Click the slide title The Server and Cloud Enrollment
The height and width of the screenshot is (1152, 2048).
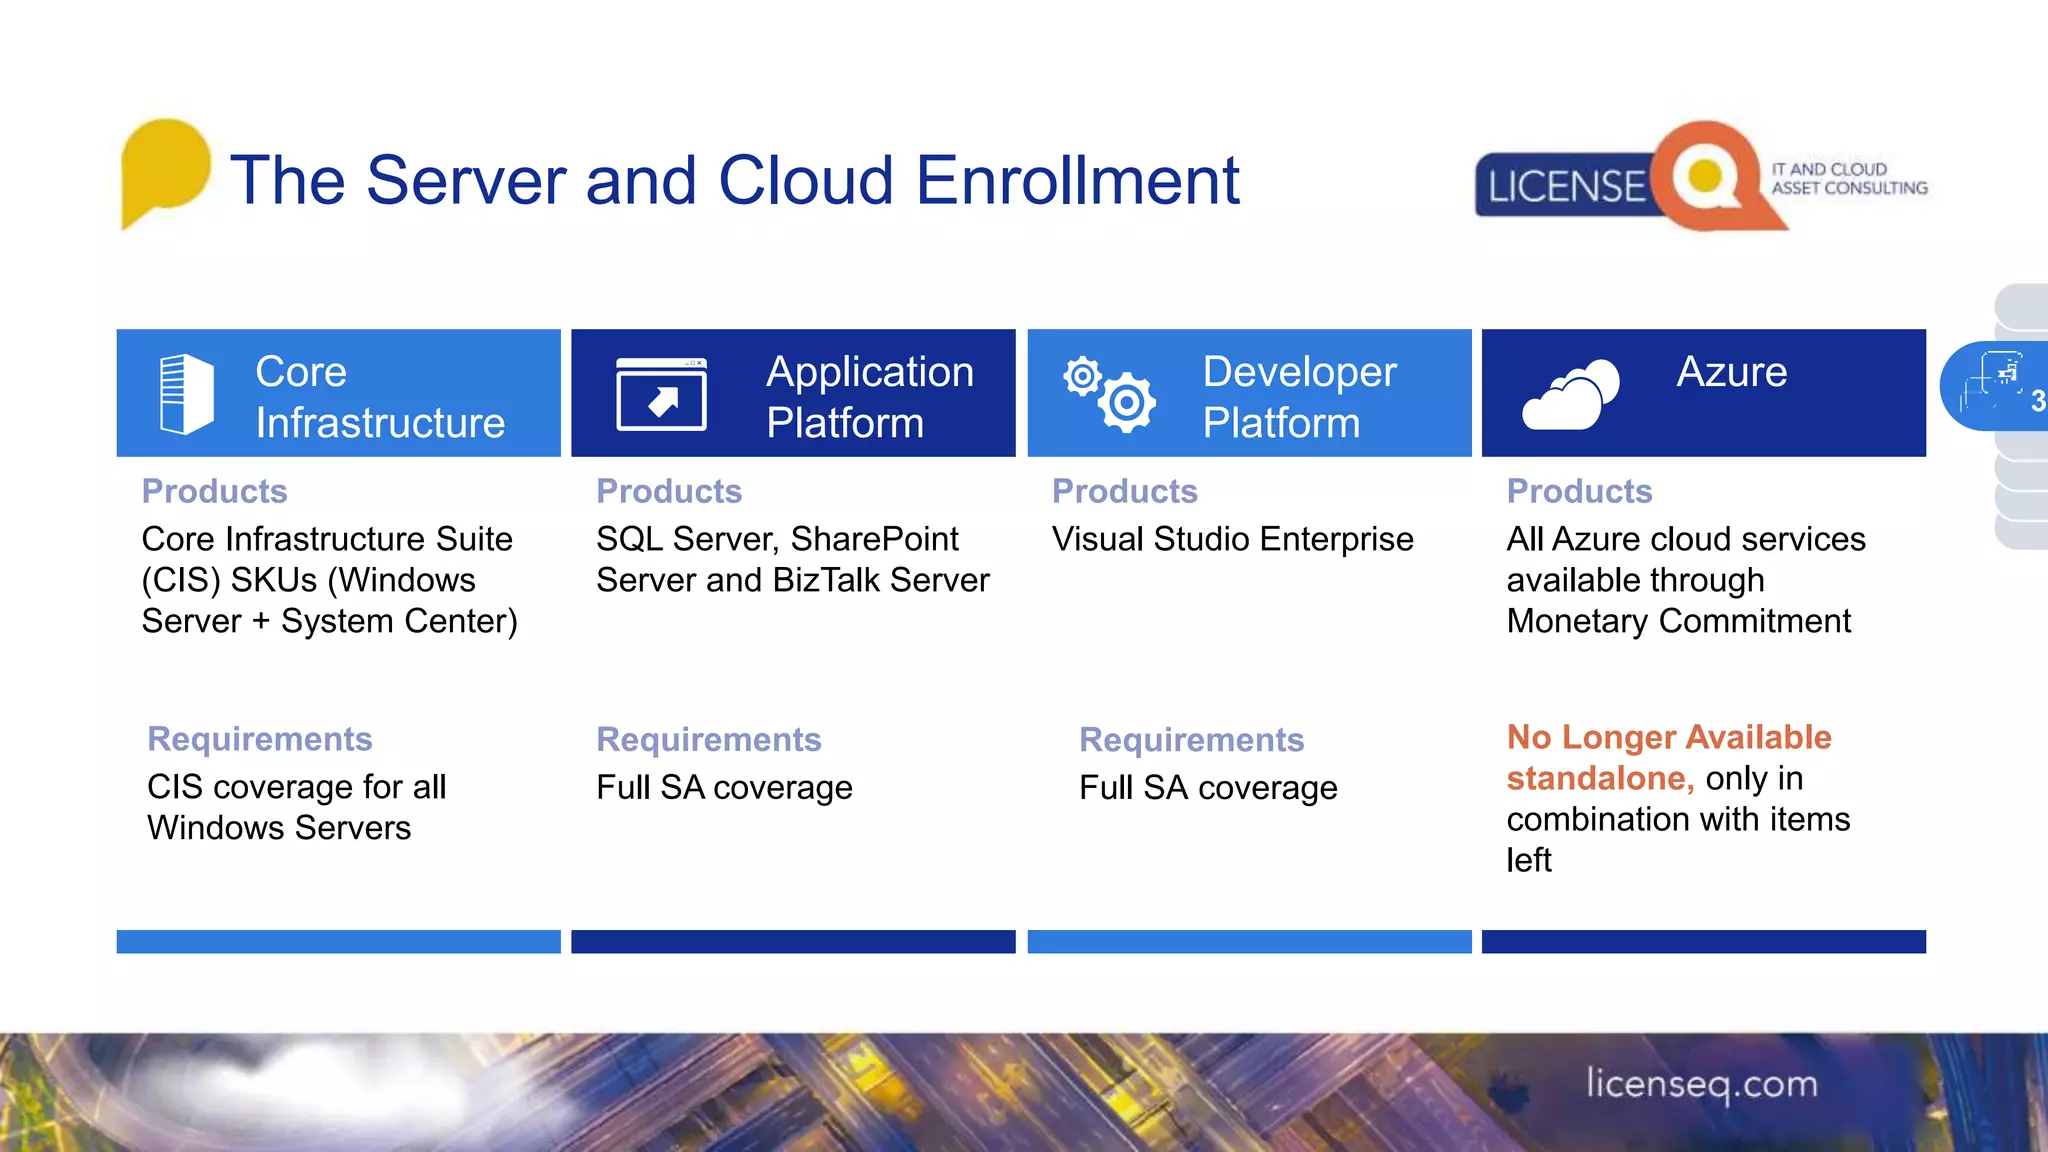coord(735,181)
